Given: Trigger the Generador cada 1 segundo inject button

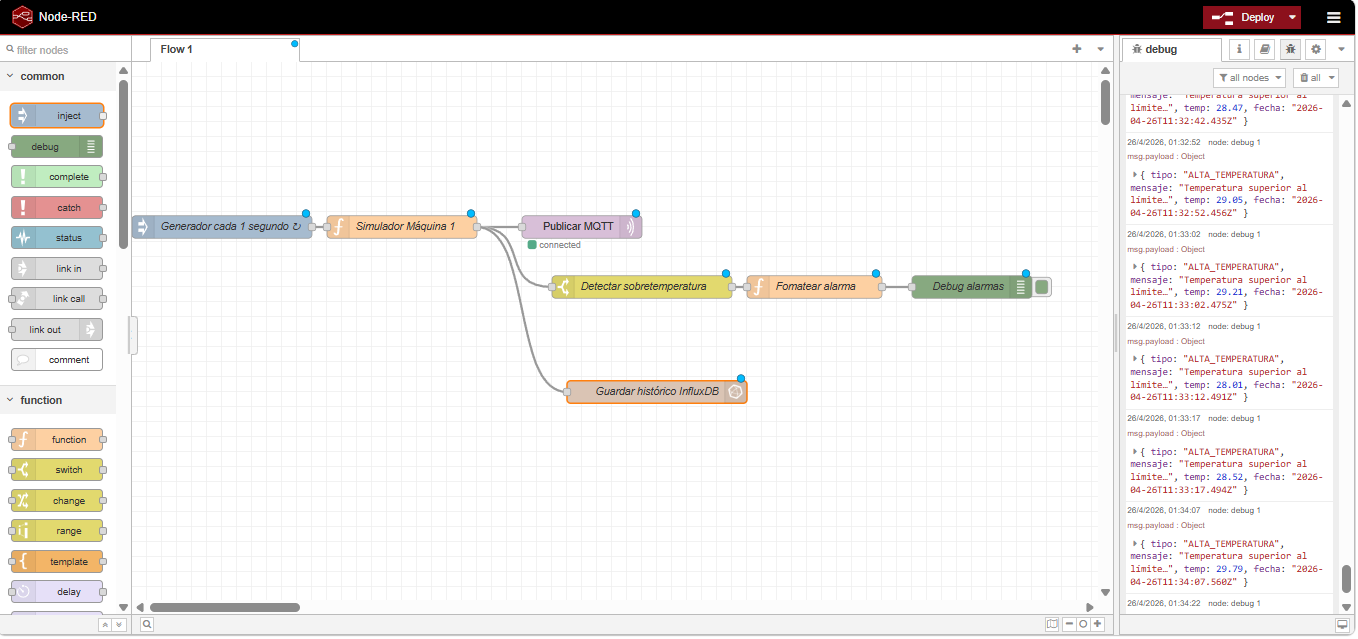Looking at the screenshot, I should pos(141,227).
